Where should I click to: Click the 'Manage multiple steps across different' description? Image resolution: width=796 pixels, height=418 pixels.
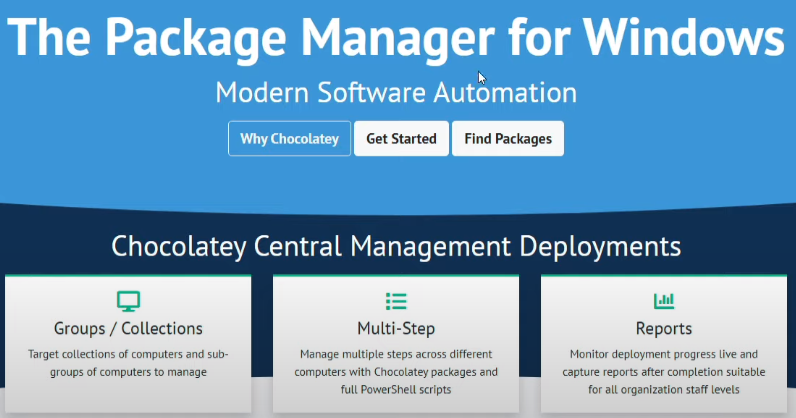point(396,372)
